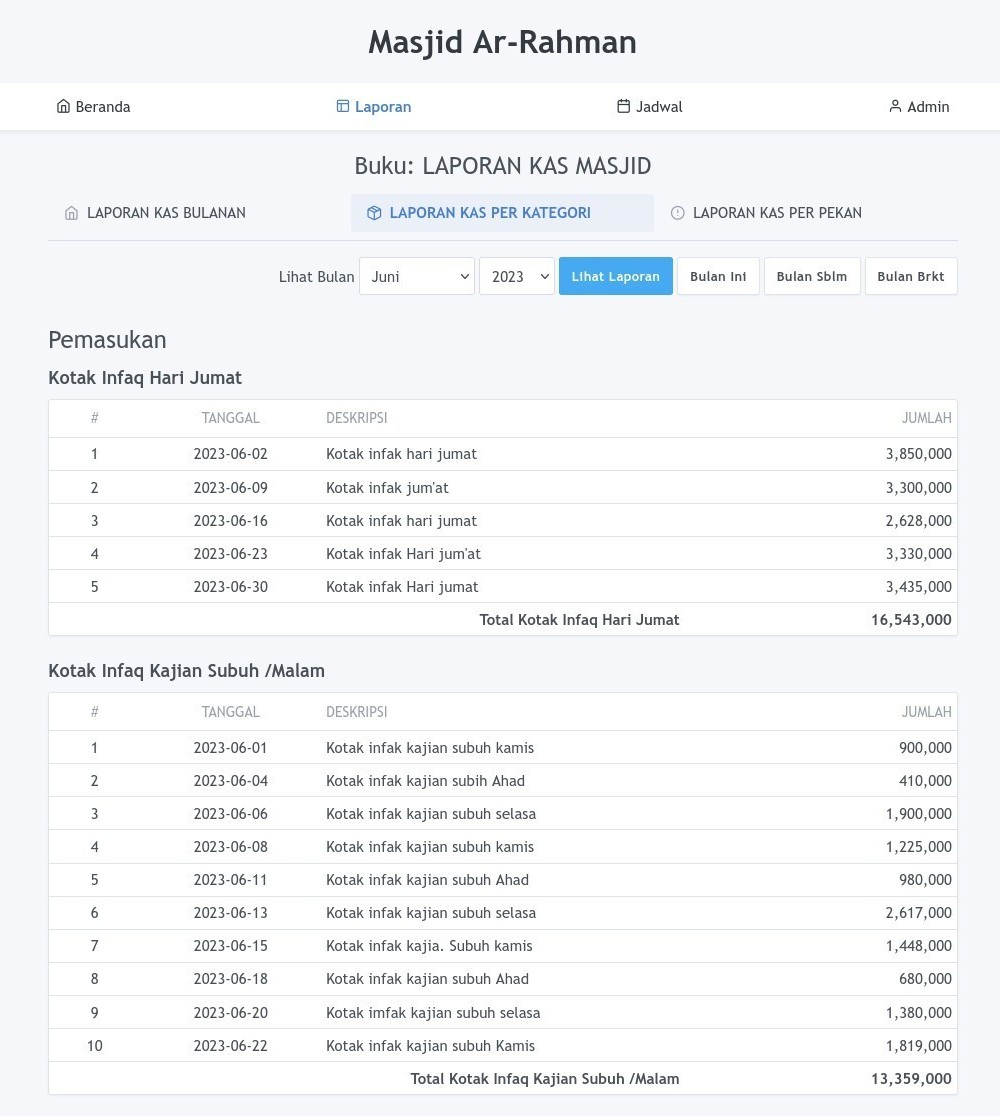Image resolution: width=1000 pixels, height=1116 pixels.
Task: Select the LAPORAN KAS PER KATEGORI tab
Action: [502, 213]
